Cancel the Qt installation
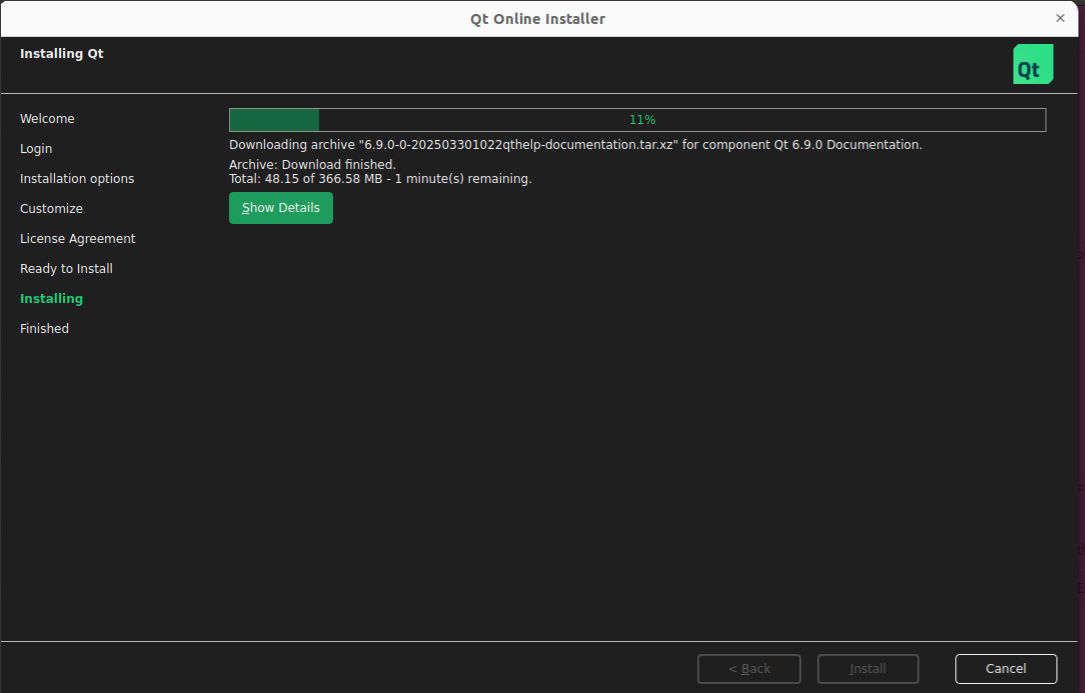1085x693 pixels. tap(1005, 669)
